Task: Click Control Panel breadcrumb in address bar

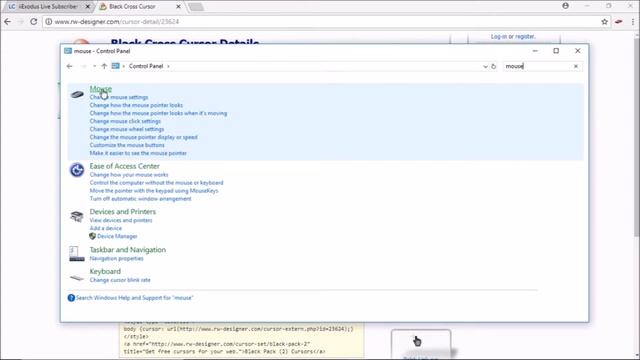Action: [x=146, y=66]
